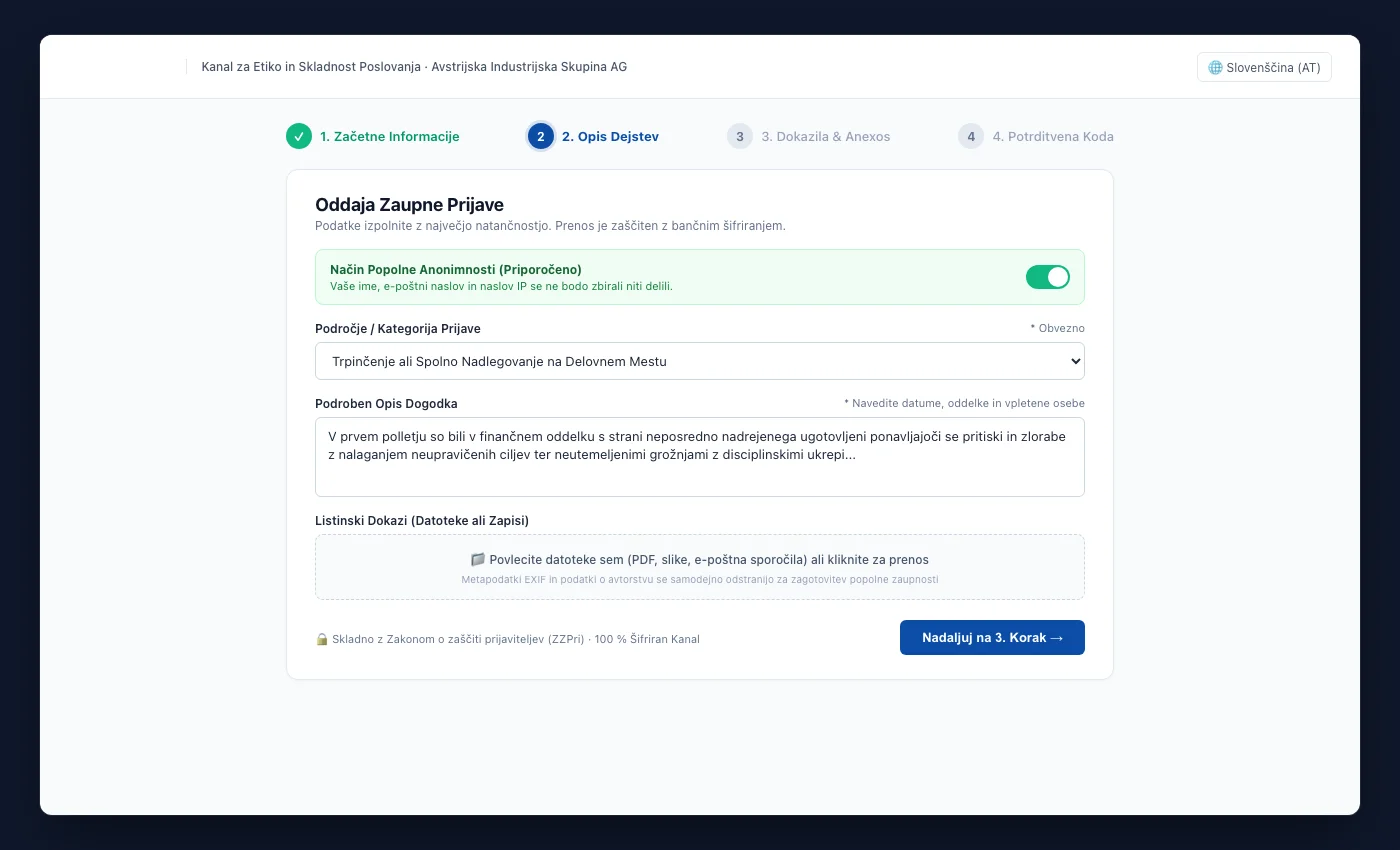Open the Slovenščina (AT) language selector

click(x=1264, y=67)
